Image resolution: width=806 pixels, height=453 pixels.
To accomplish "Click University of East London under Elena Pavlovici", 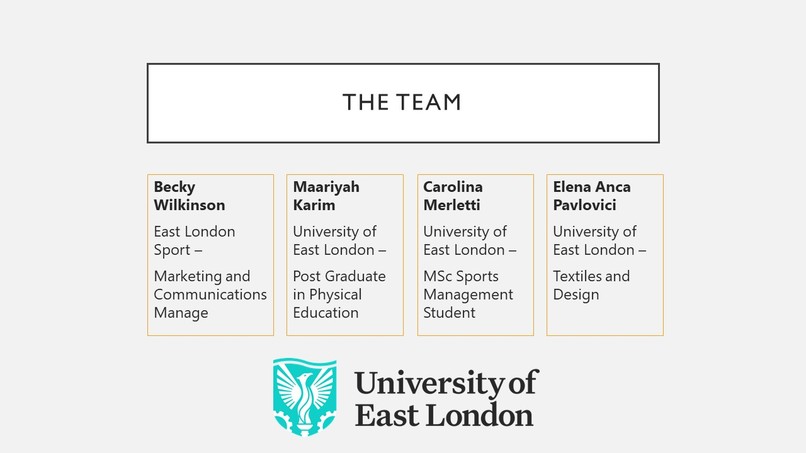I will click(599, 241).
